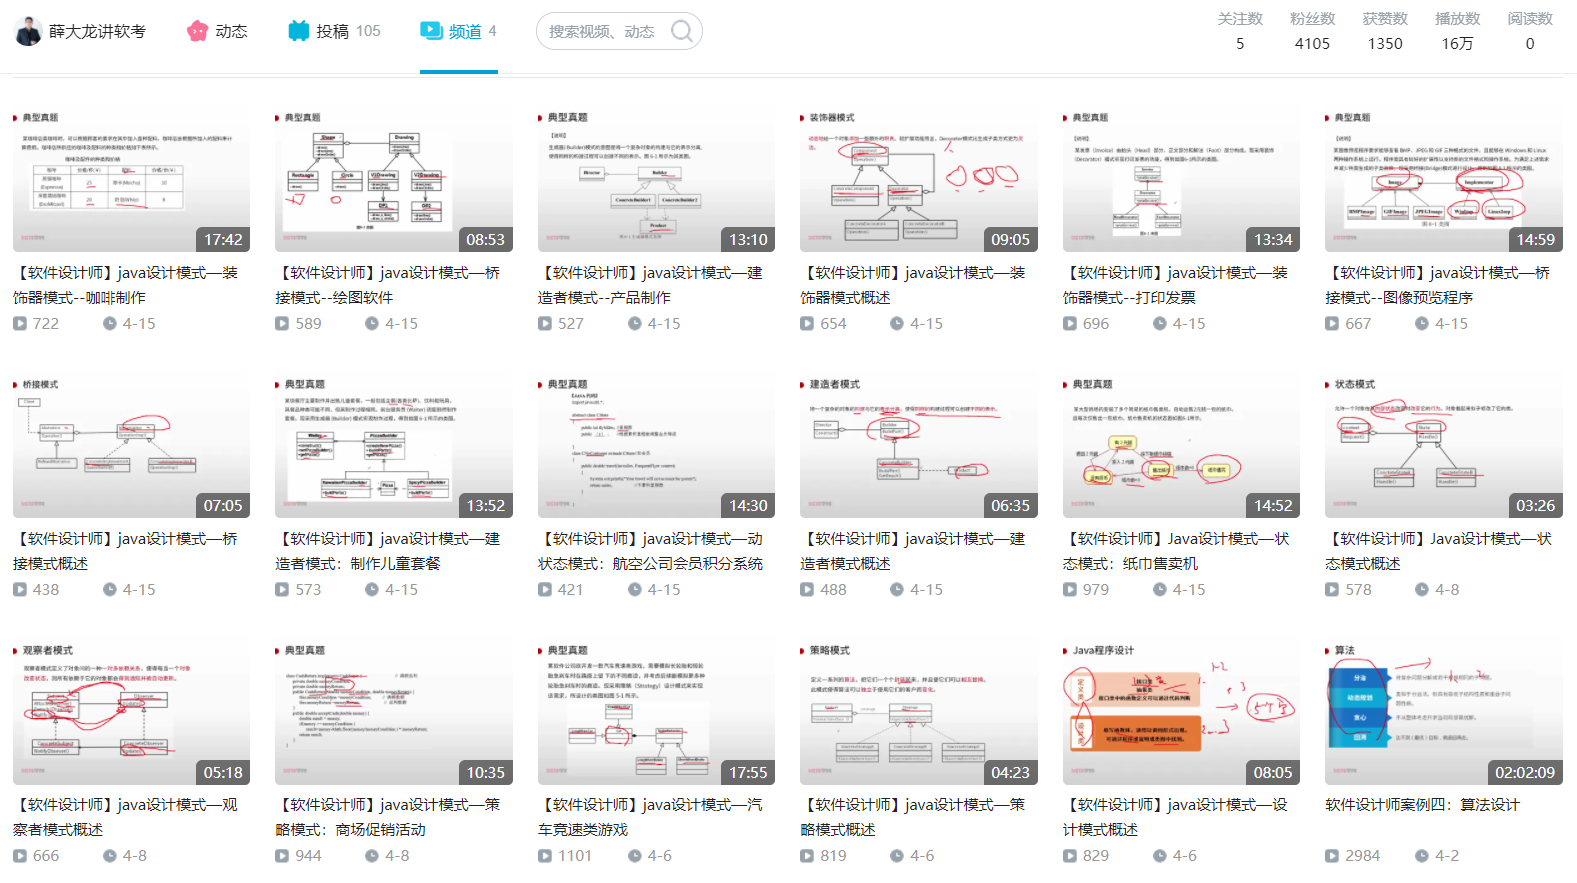The image size is (1577, 883).
Task: Click play-count icon beside 944
Action: click(x=282, y=856)
